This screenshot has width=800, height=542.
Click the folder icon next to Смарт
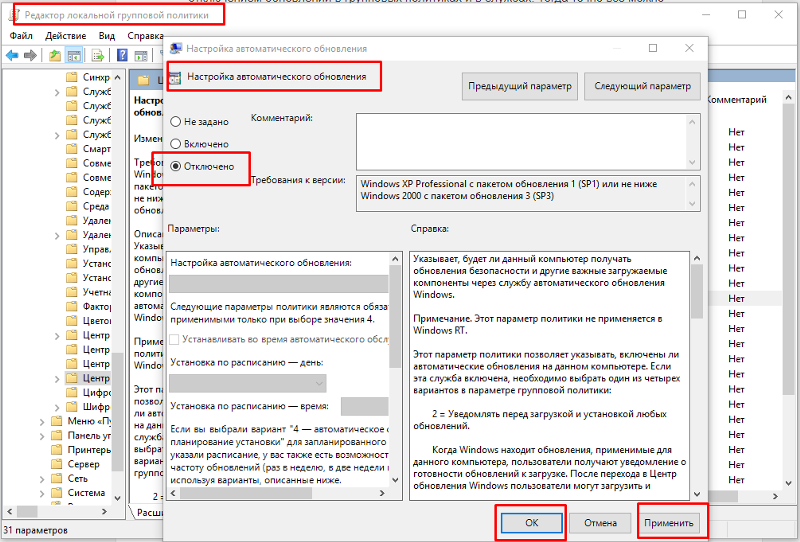tap(72, 149)
